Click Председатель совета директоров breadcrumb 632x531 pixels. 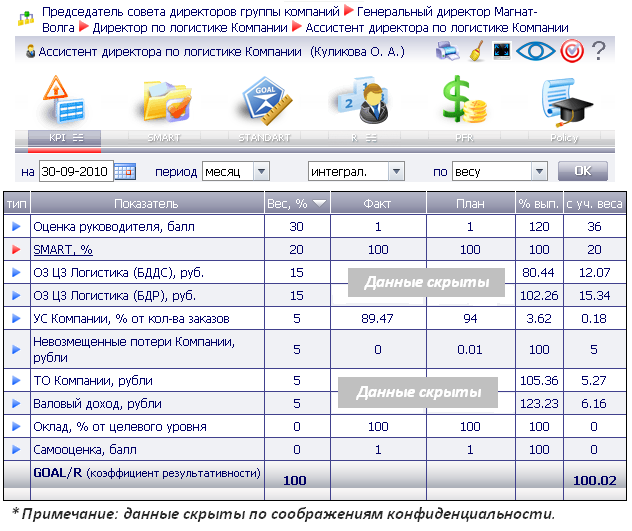(191, 12)
